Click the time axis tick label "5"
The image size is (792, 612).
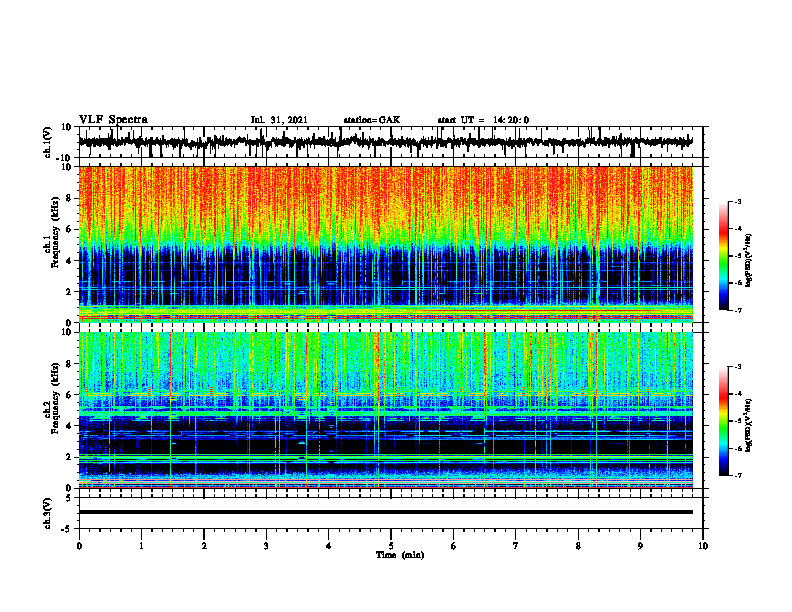[391, 546]
